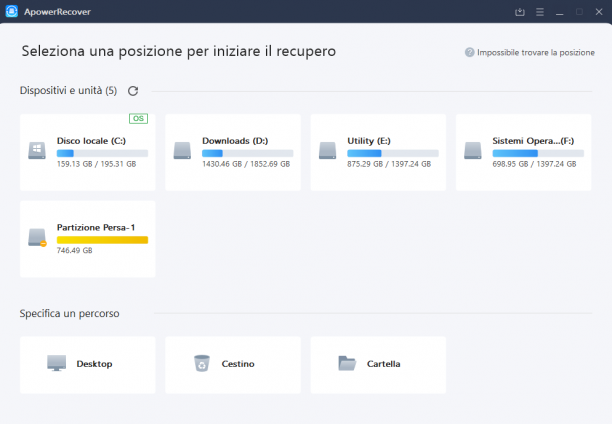Viewport: 612px width, 424px height.
Task: Select the Partizione Persa-1 lost partition card
Action: pos(88,239)
